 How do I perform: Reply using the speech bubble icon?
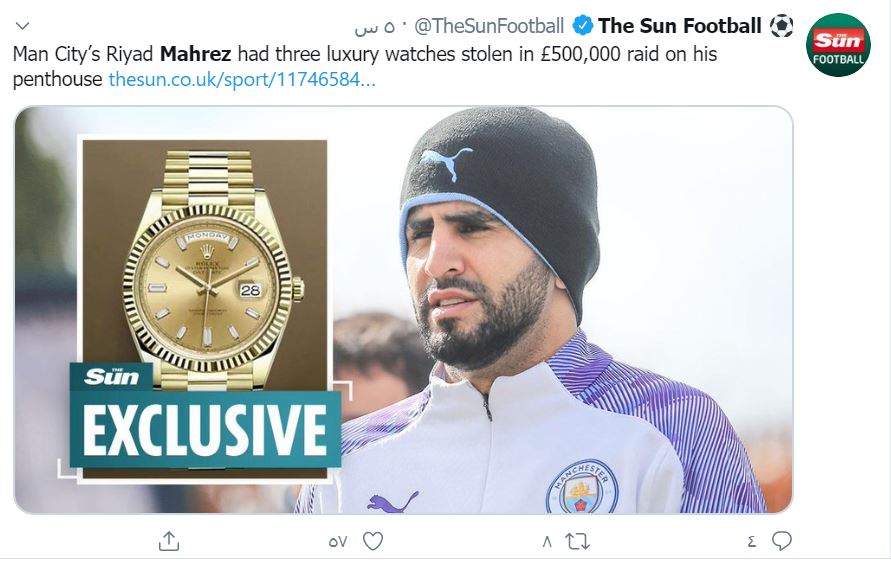[x=782, y=541]
